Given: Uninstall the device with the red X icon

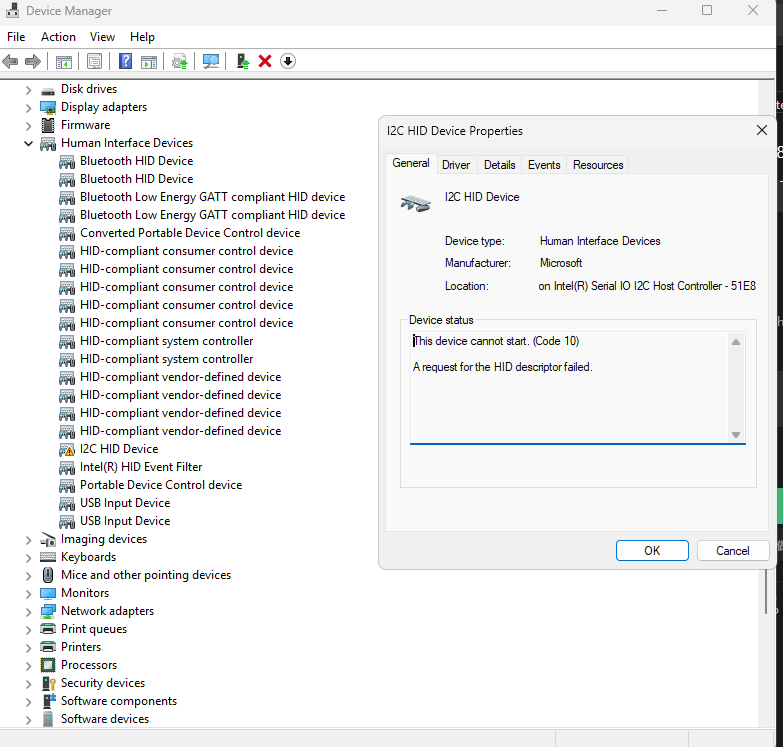Looking at the screenshot, I should (x=265, y=61).
